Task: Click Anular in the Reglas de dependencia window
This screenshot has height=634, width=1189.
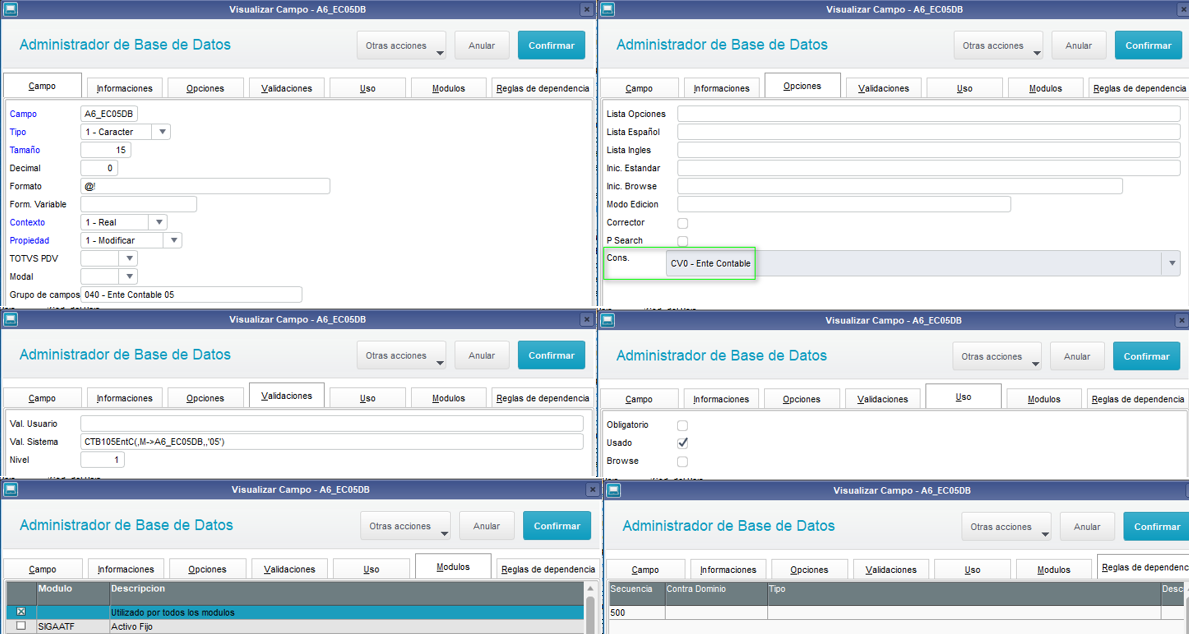Action: (x=1087, y=526)
